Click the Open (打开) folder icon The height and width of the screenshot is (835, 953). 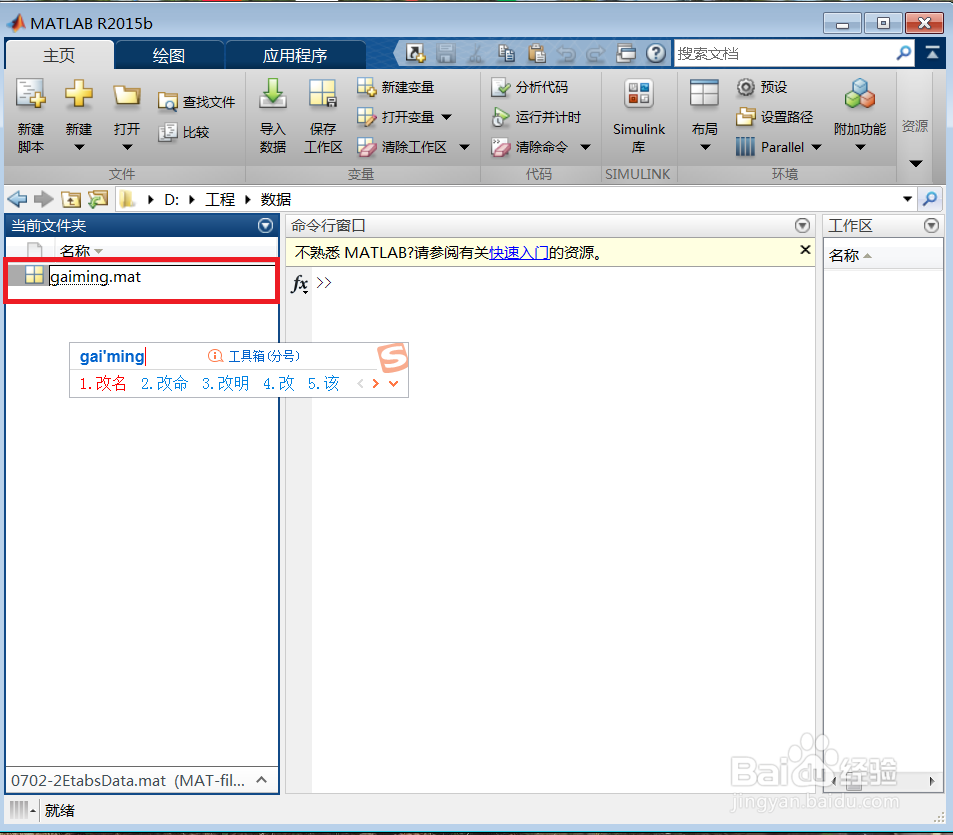pos(127,96)
